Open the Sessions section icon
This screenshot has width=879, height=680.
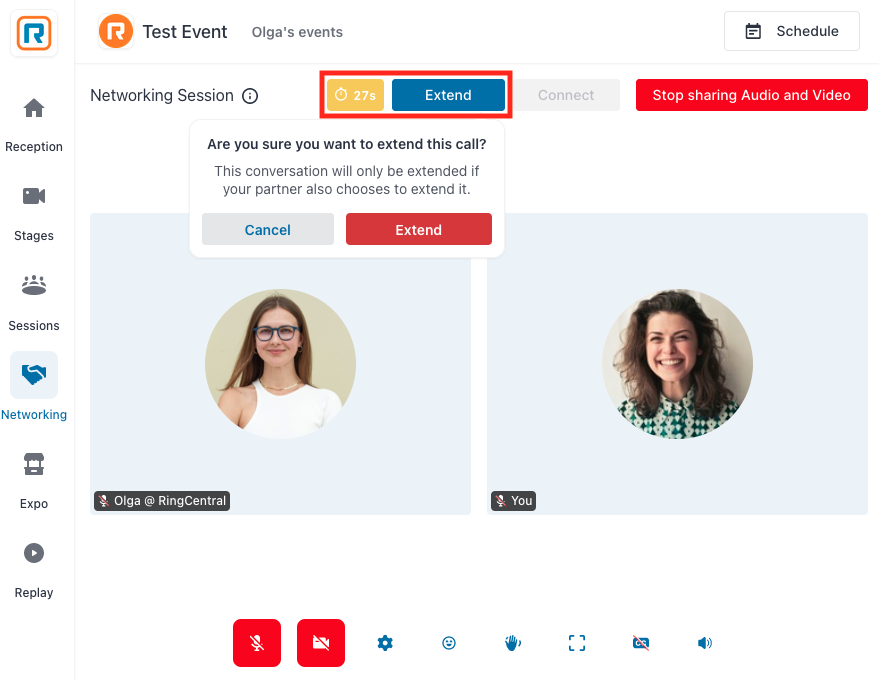pos(34,285)
